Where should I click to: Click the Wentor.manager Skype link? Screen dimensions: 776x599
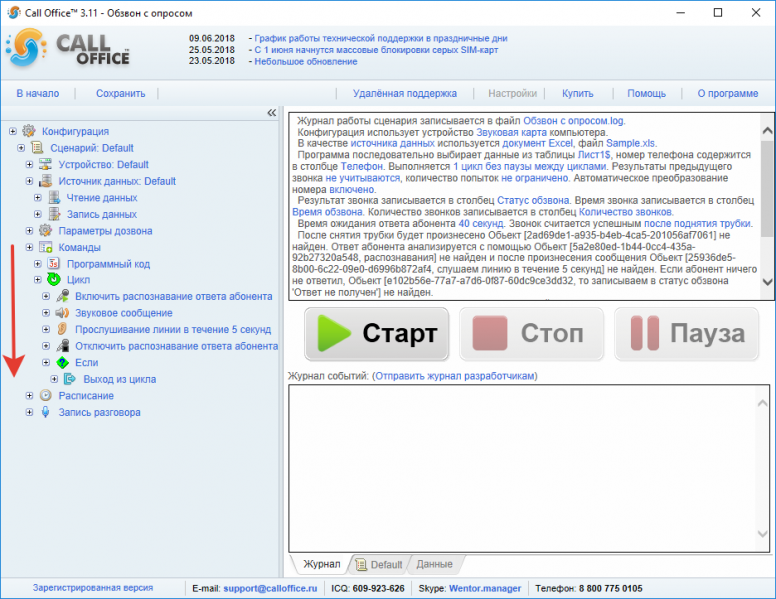pyautogui.click(x=485, y=588)
